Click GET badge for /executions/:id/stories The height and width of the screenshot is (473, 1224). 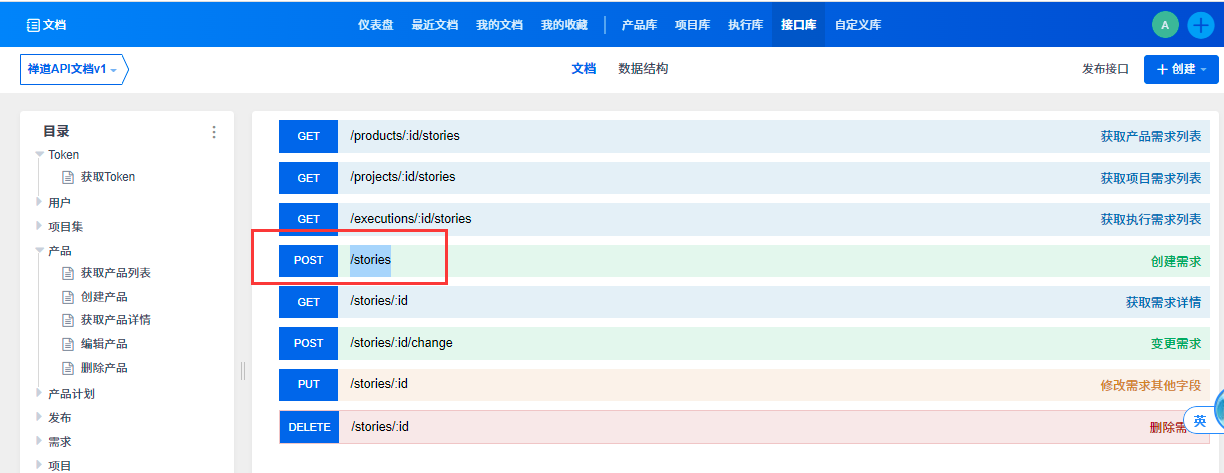point(309,219)
